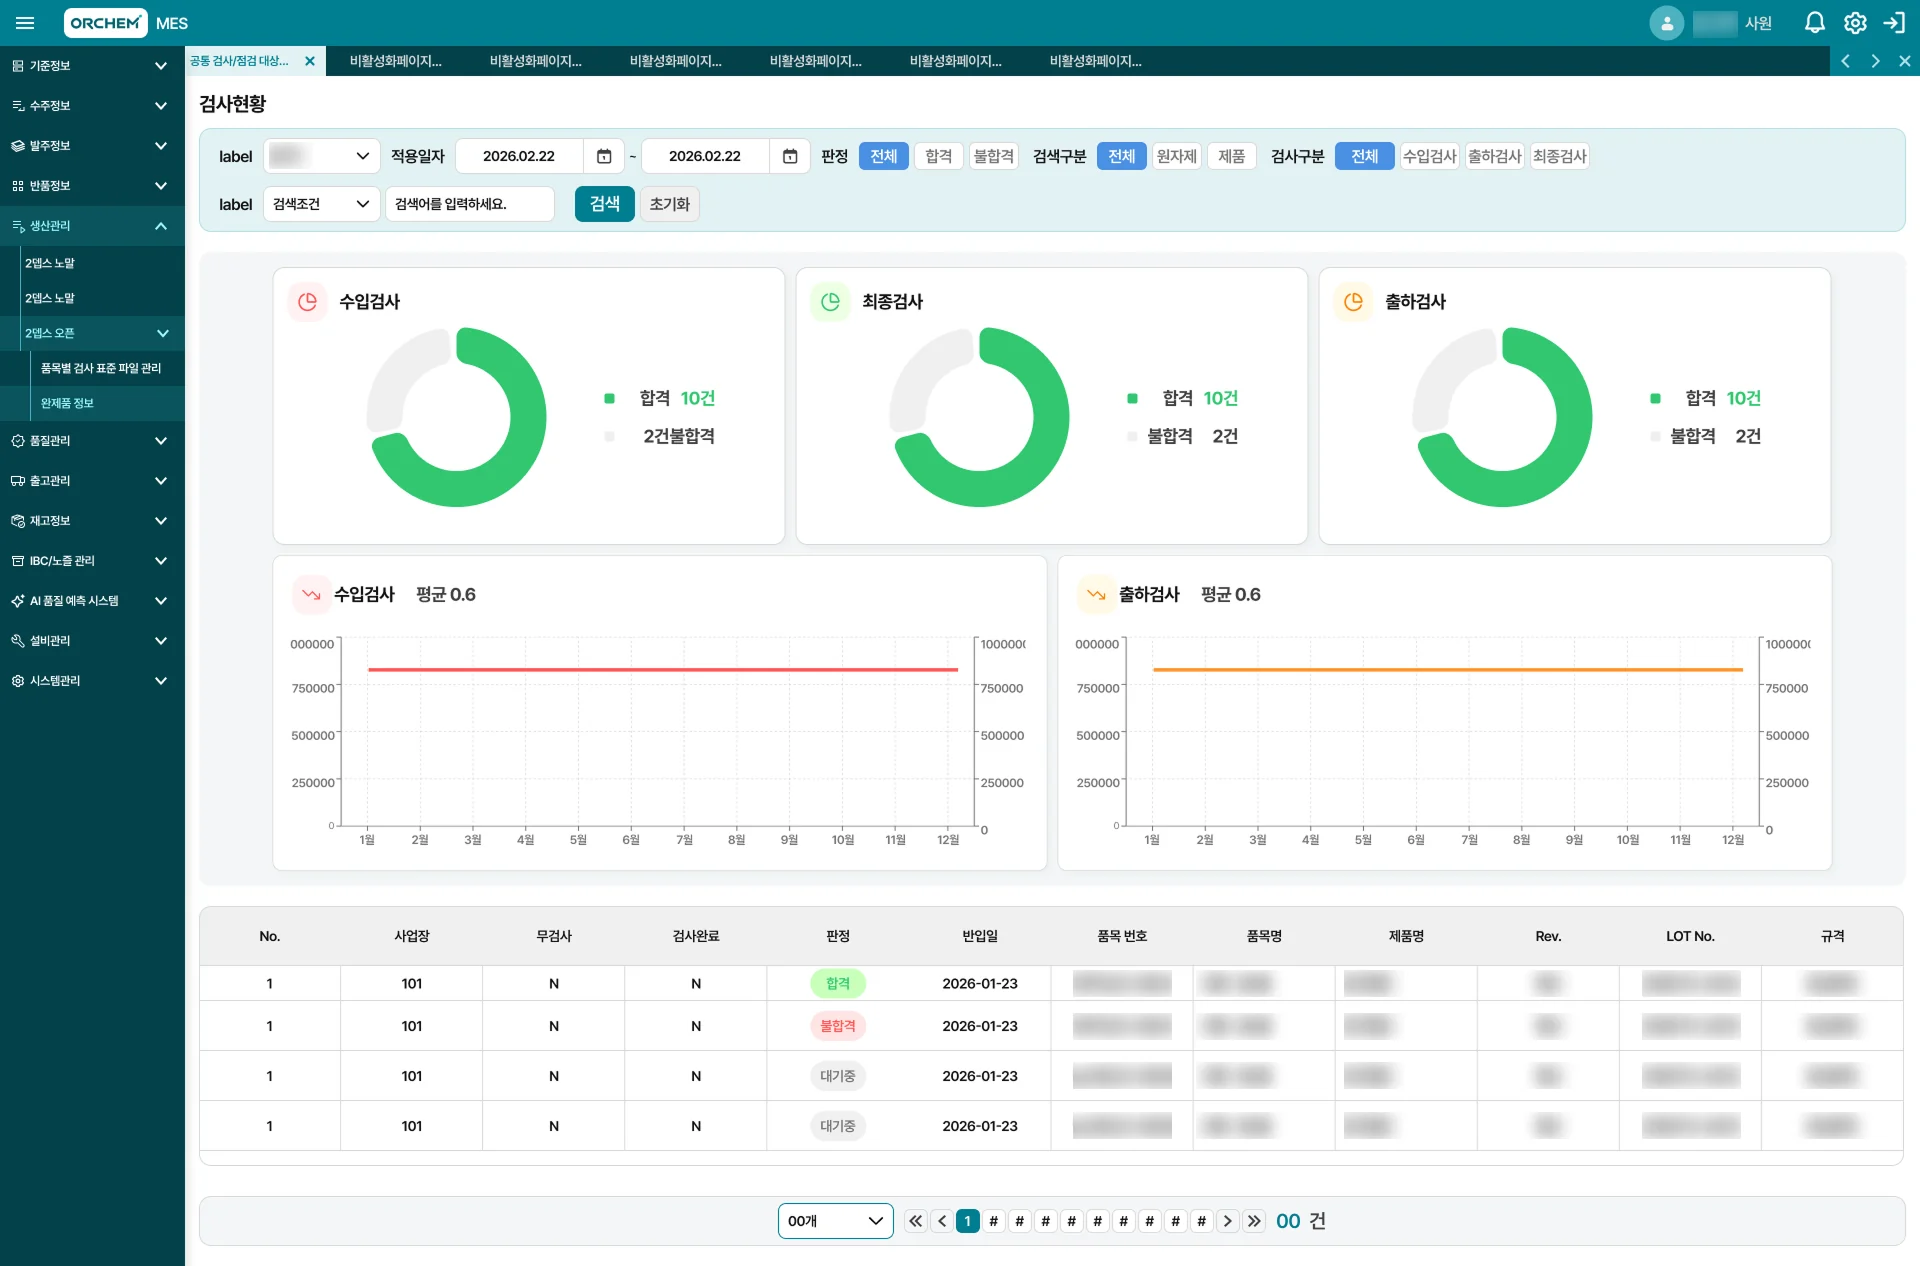Go to the last page of the table
The image size is (1920, 1266).
point(1254,1221)
